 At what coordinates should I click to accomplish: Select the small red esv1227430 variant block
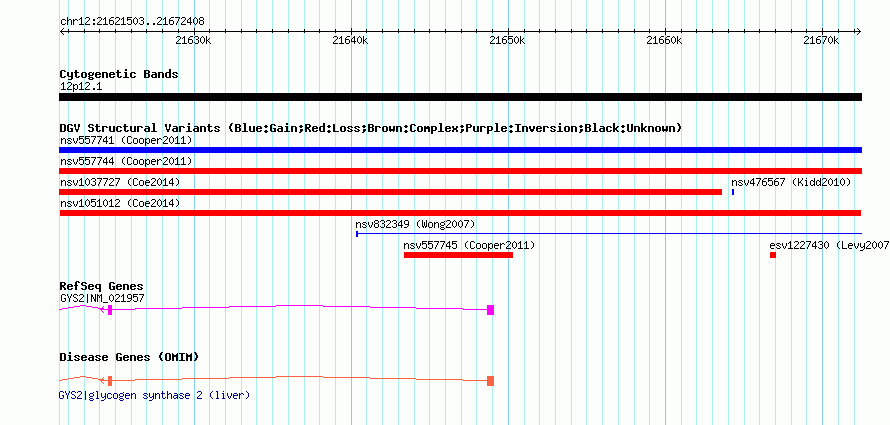773,255
